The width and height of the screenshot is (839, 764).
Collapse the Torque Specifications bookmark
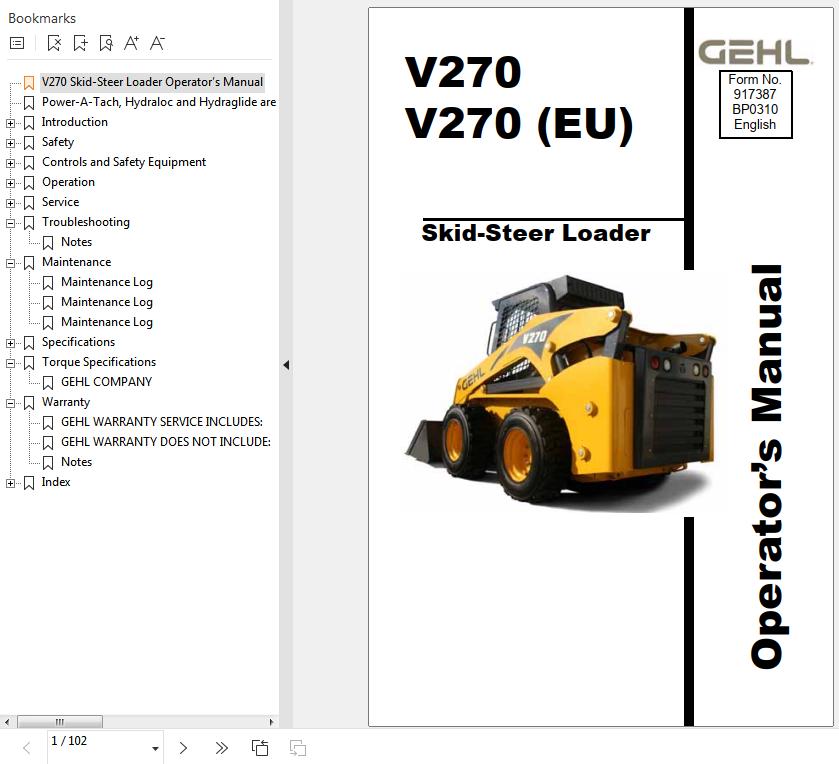click(x=10, y=363)
